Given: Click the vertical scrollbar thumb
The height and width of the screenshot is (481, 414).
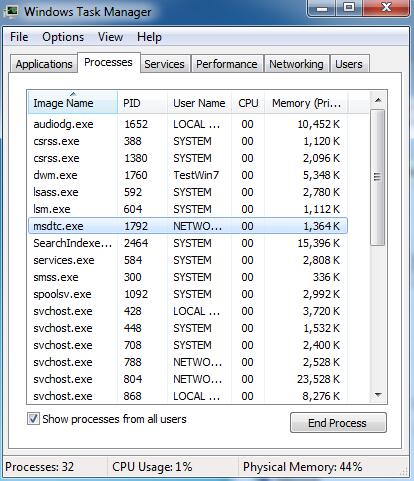Looking at the screenshot, I should (378, 177).
